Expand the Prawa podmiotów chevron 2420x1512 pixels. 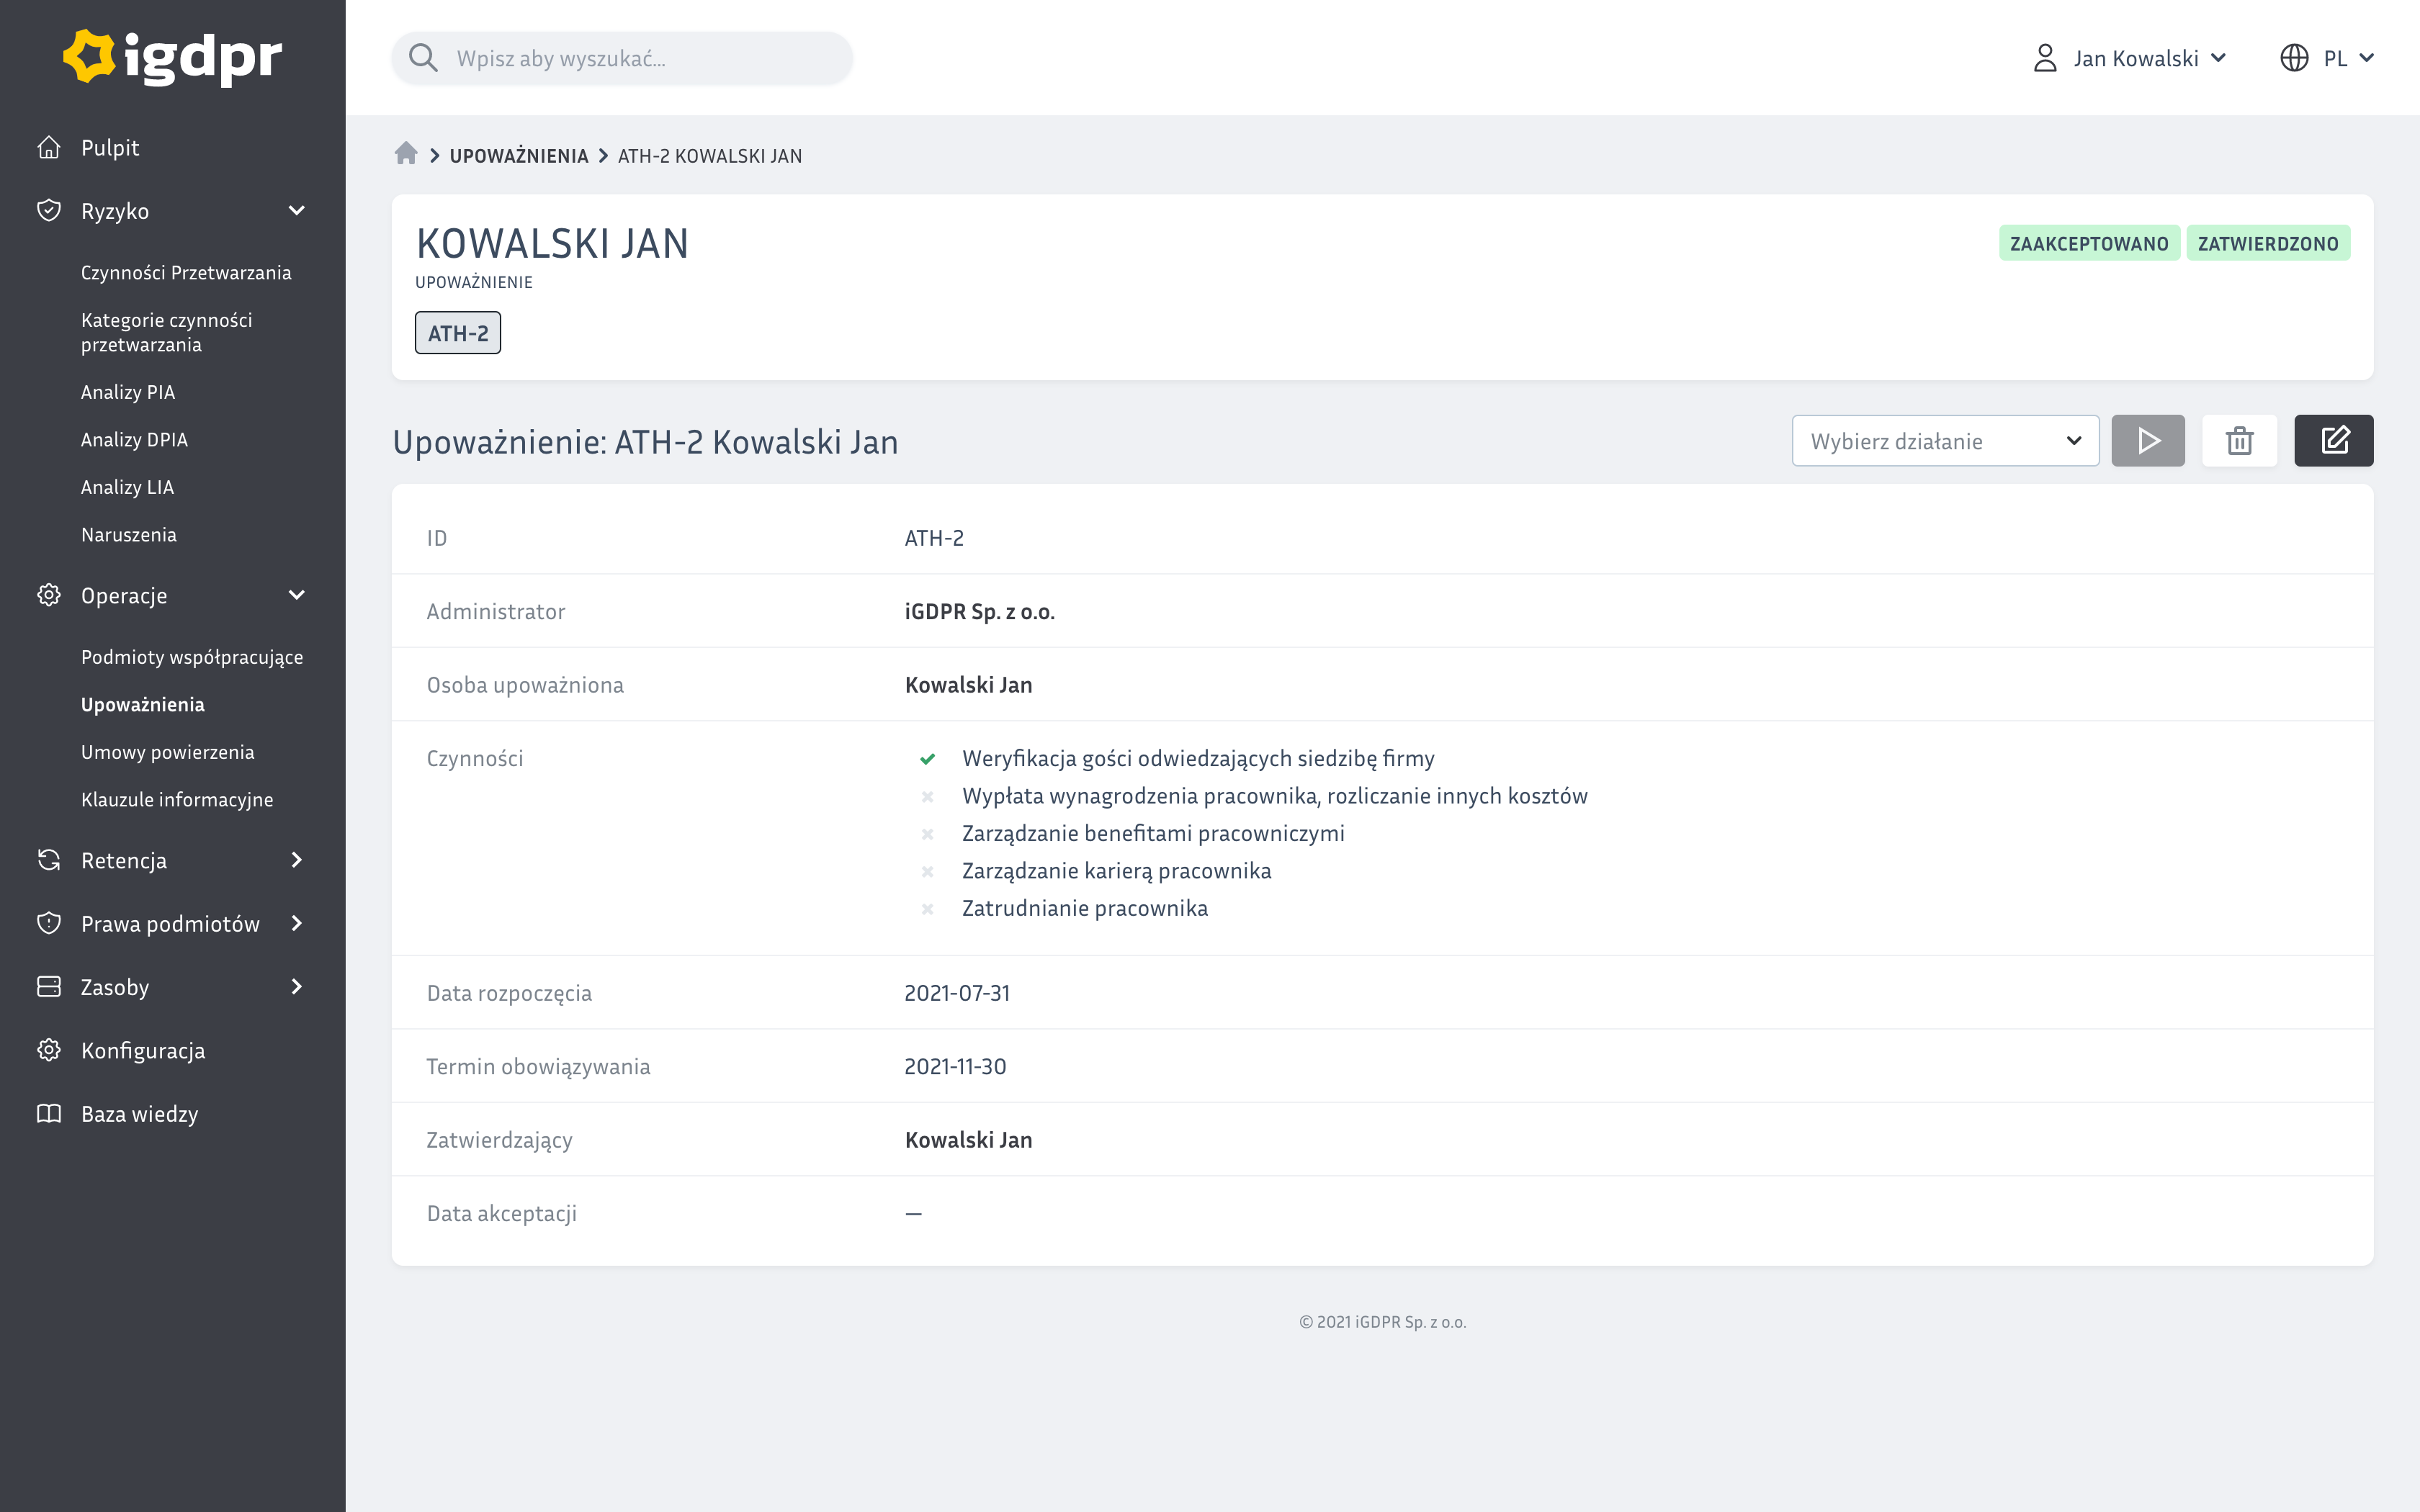pyautogui.click(x=297, y=923)
